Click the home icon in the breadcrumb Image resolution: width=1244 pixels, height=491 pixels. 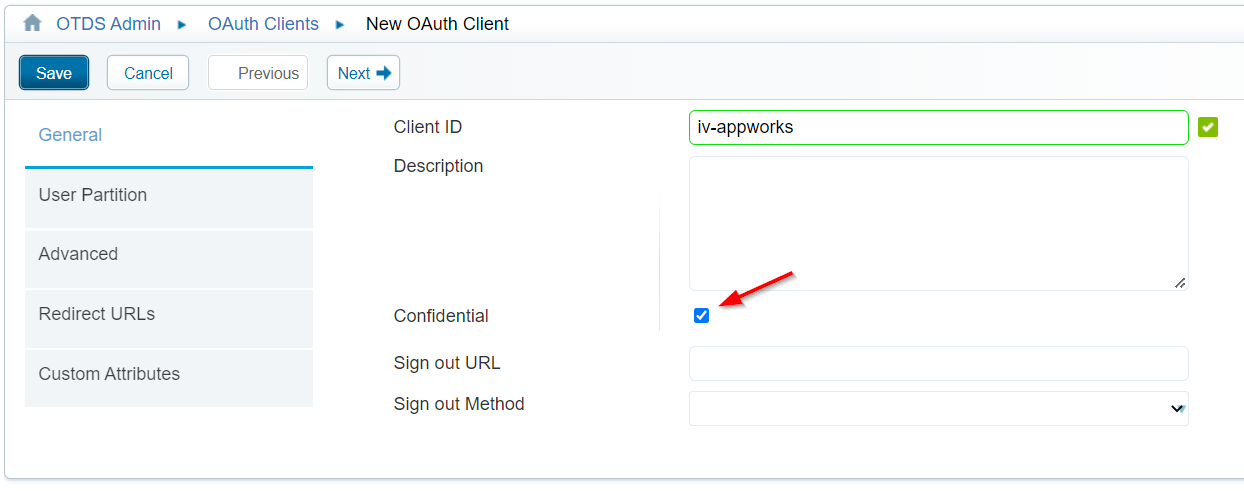tap(32, 23)
